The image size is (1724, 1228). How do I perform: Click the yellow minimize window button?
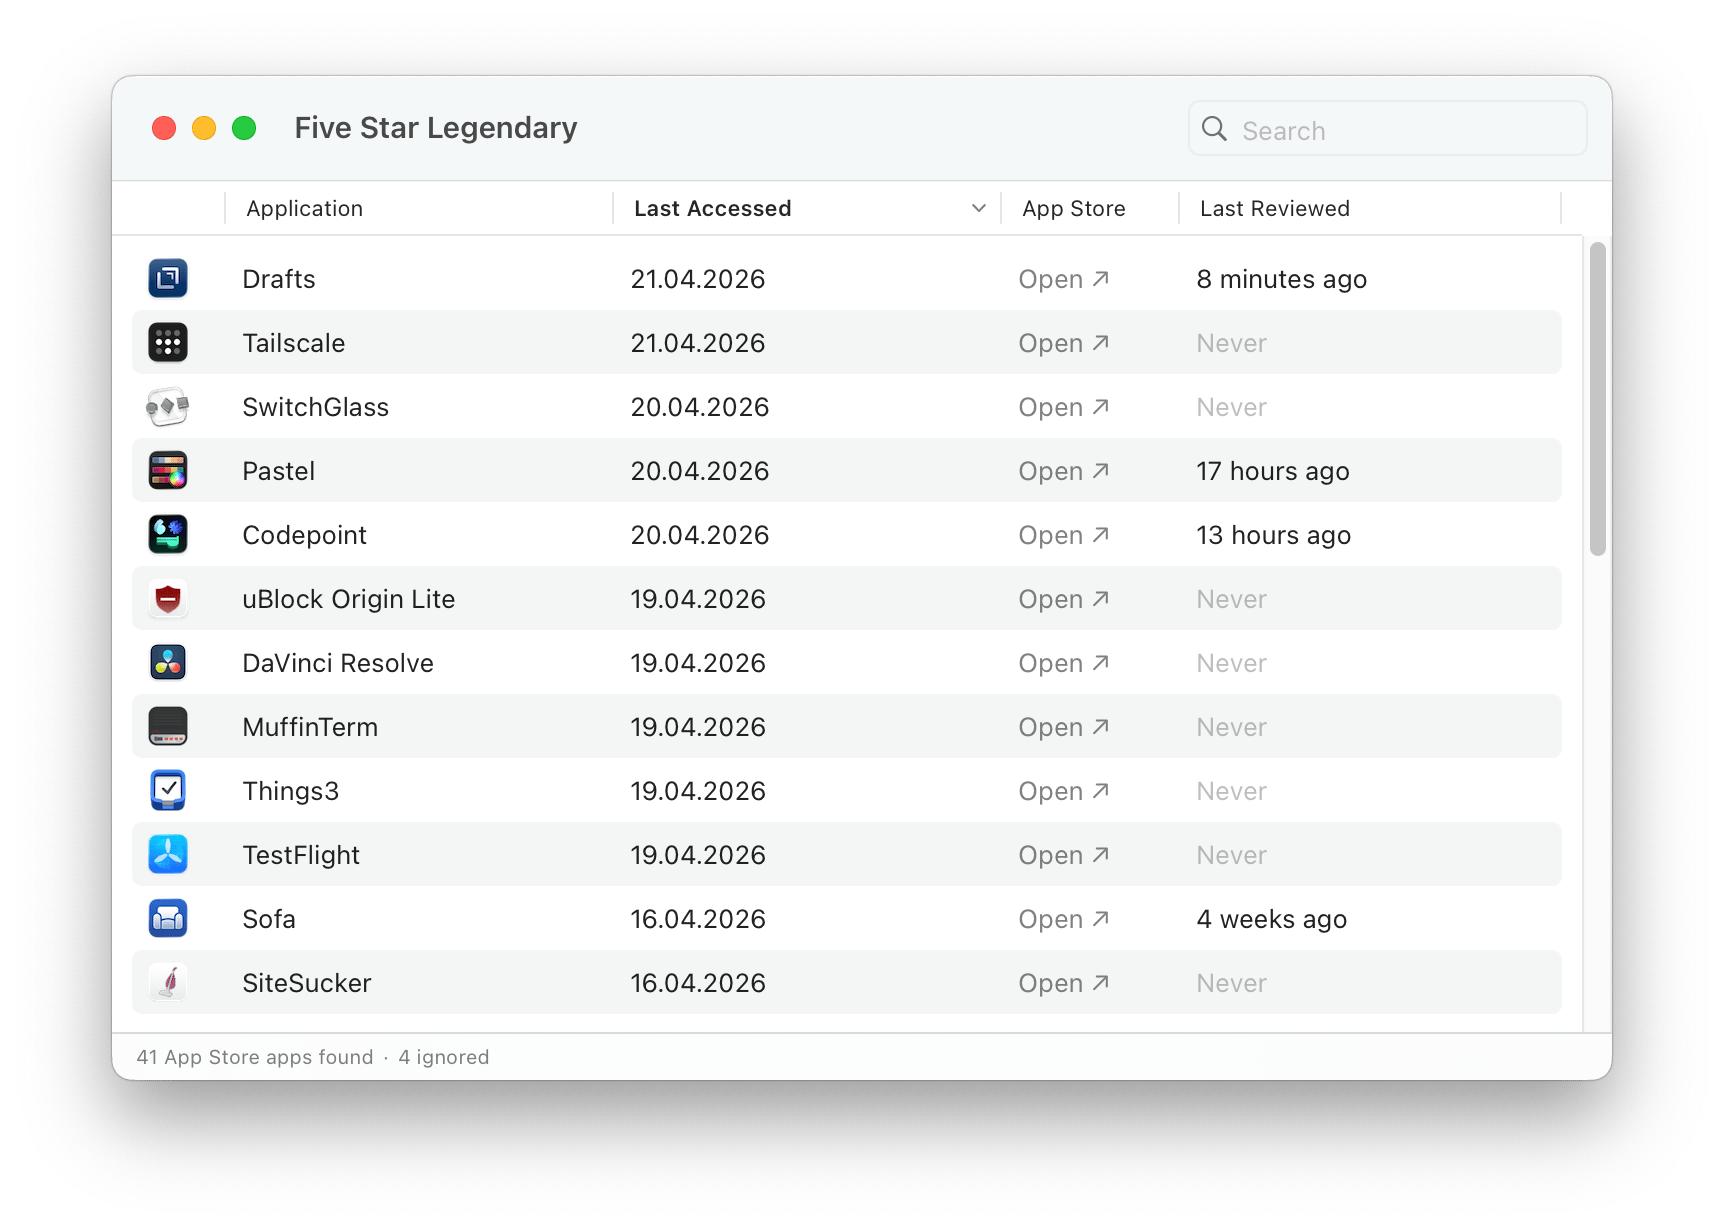point(204,128)
